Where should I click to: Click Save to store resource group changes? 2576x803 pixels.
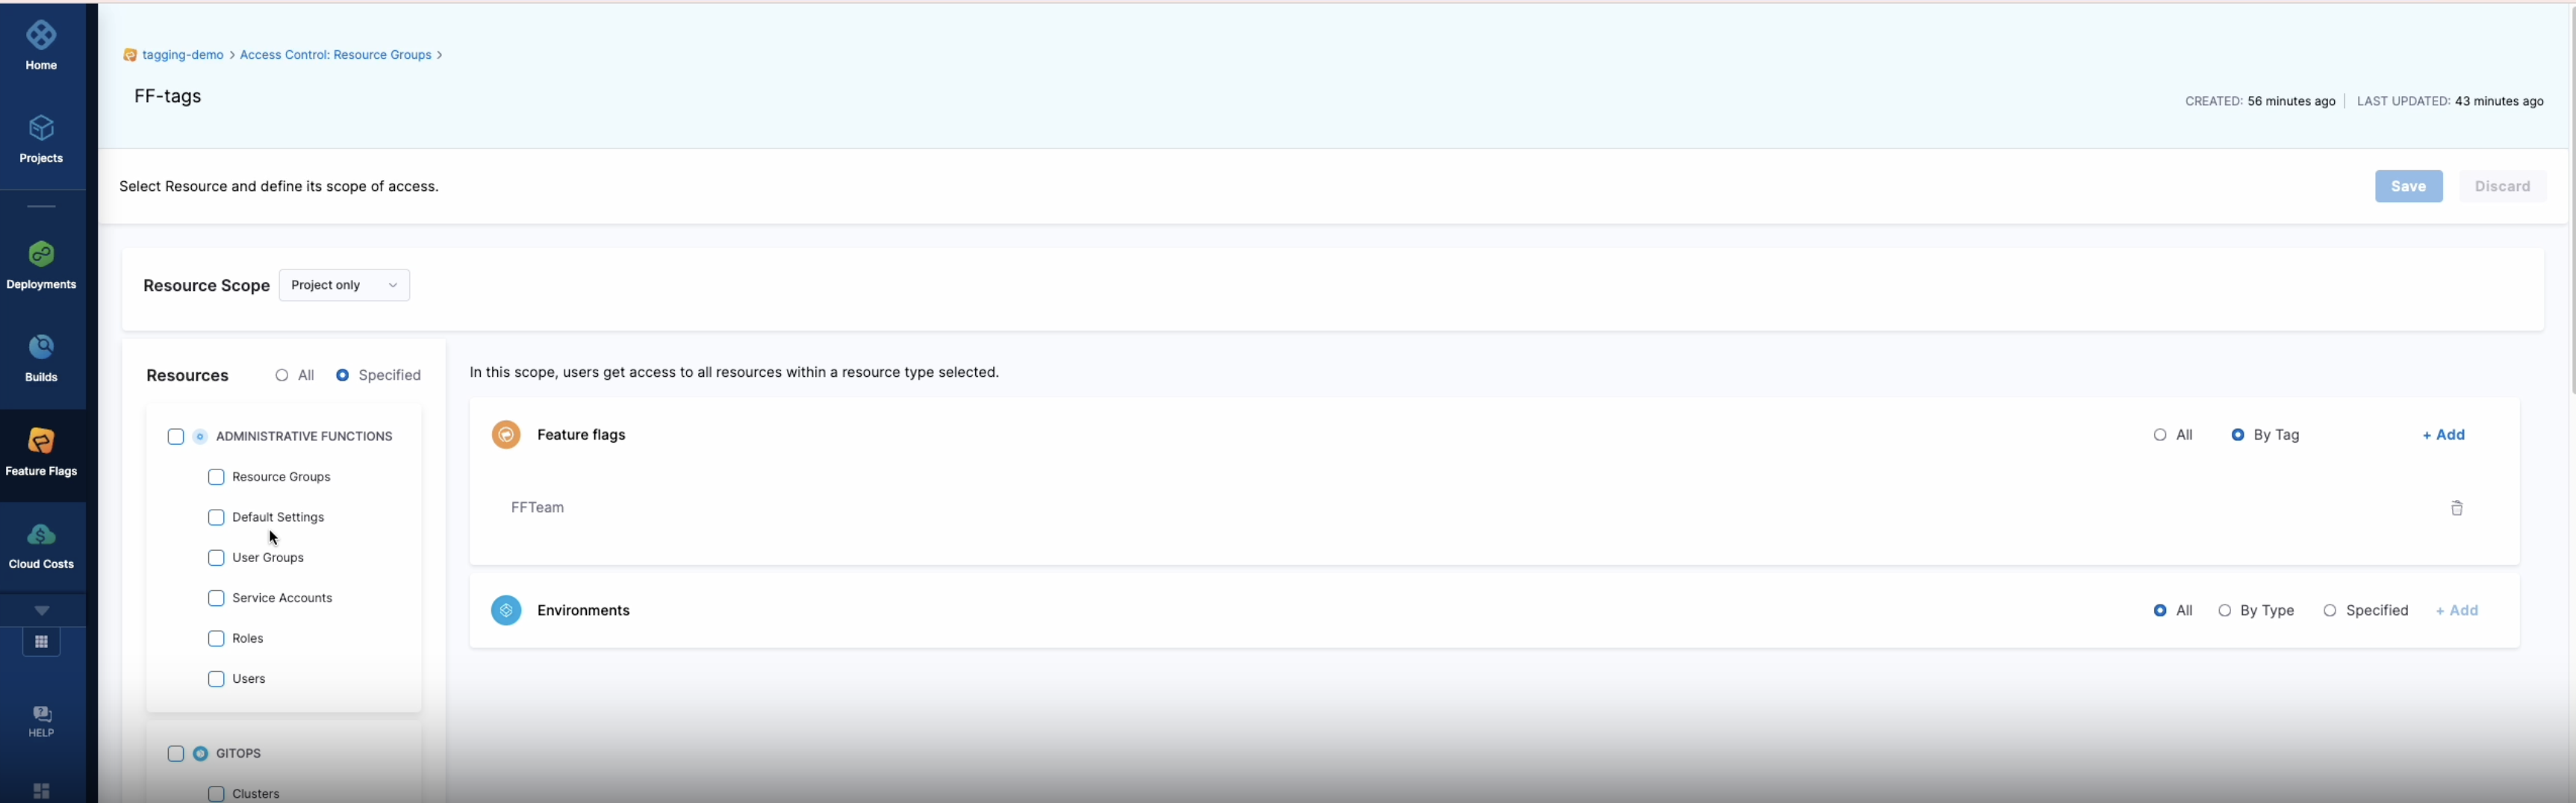(x=2408, y=186)
